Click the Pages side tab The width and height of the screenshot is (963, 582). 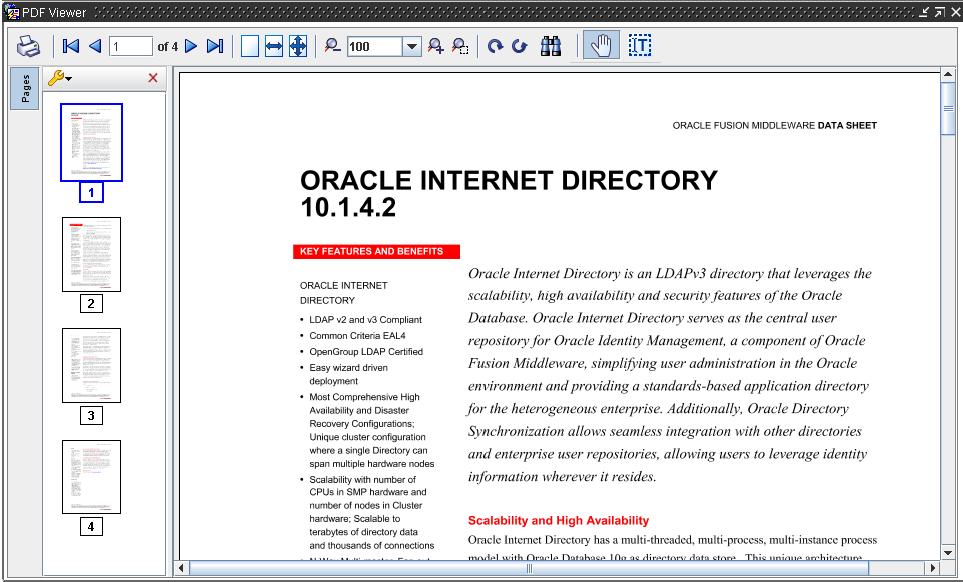click(25, 88)
